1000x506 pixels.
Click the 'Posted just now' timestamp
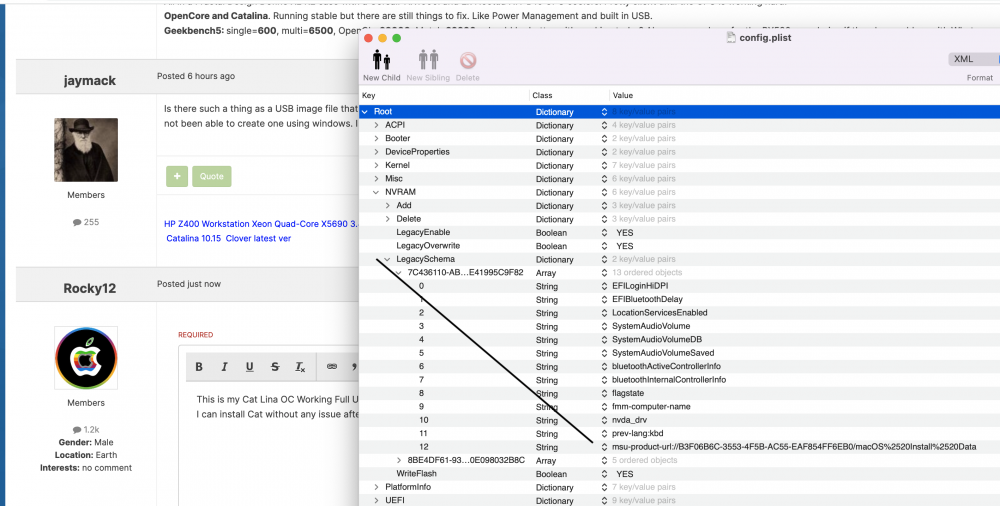pos(189,284)
